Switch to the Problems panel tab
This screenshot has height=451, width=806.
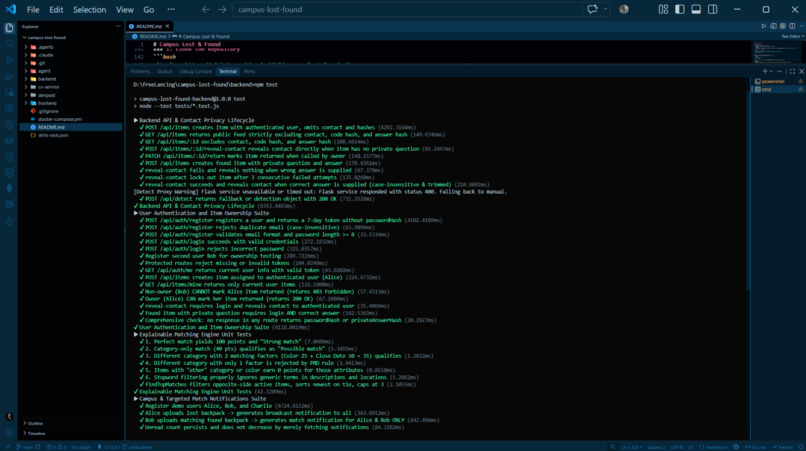[x=140, y=71]
